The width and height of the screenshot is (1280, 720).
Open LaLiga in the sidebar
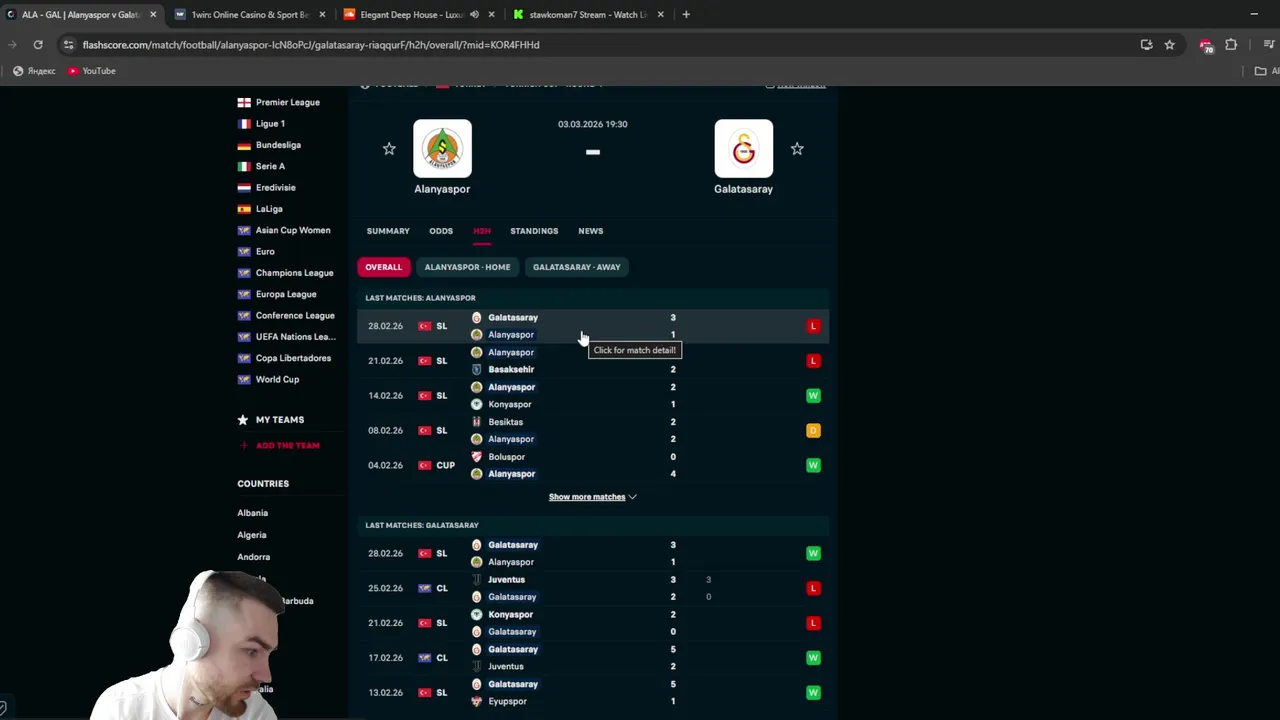(269, 209)
